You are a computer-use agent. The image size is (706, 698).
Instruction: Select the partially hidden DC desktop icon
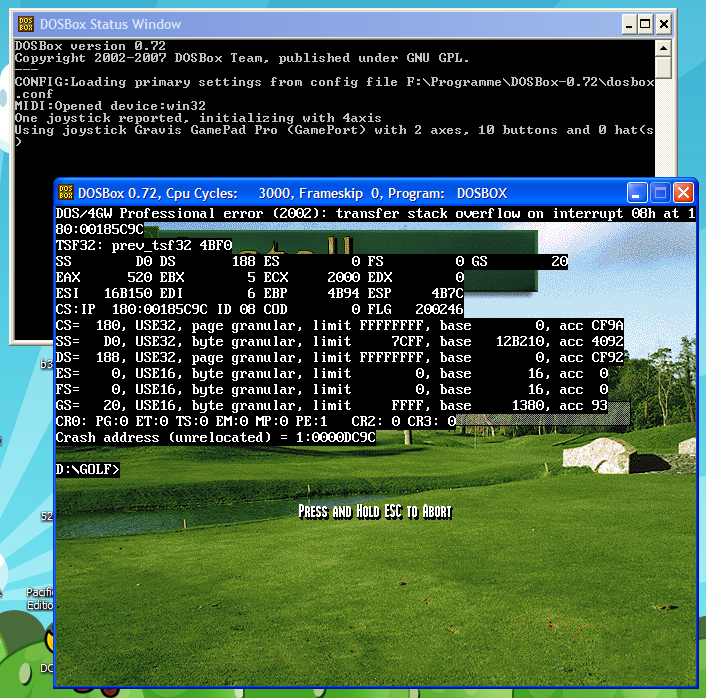pos(46,667)
